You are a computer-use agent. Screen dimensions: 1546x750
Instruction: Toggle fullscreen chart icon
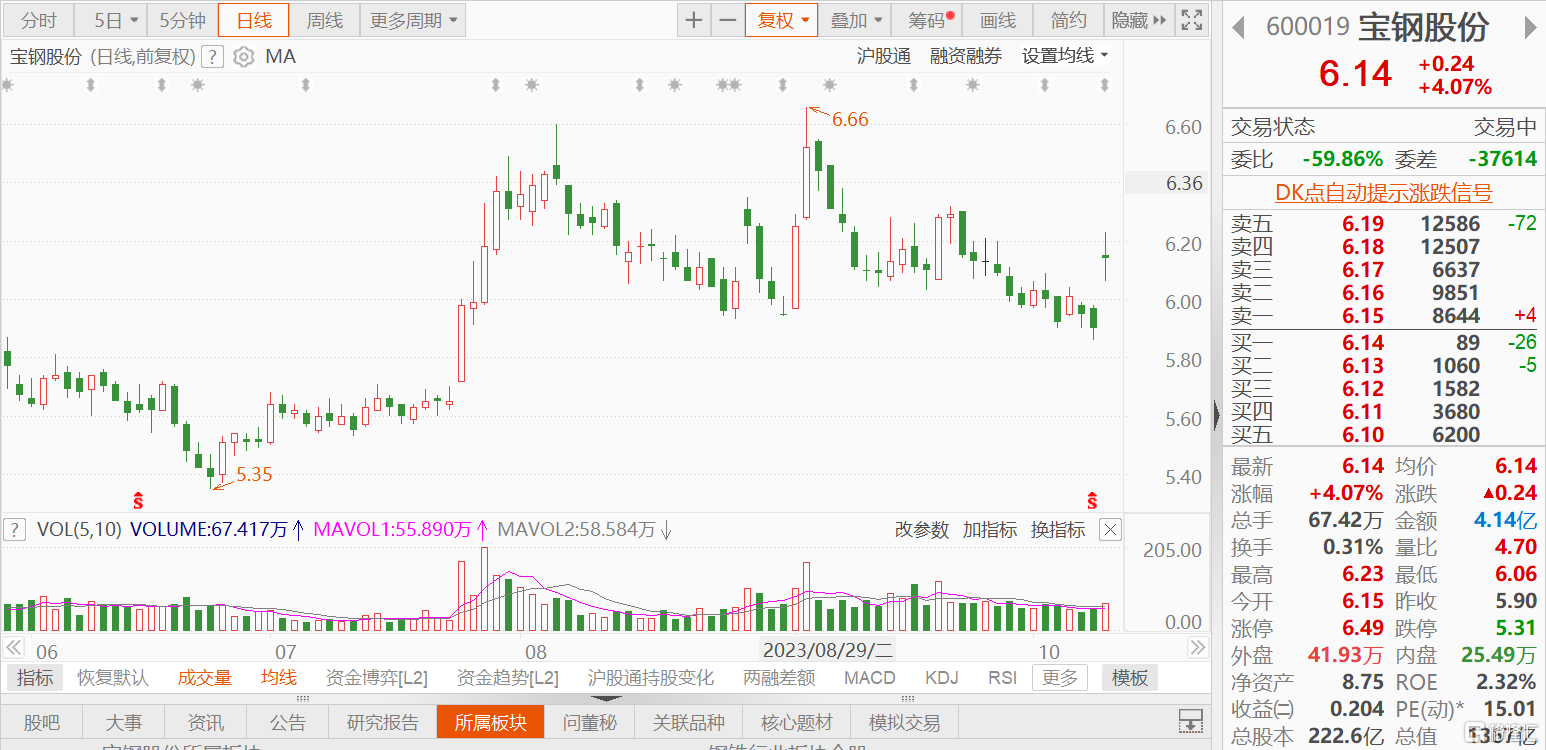click(1192, 20)
